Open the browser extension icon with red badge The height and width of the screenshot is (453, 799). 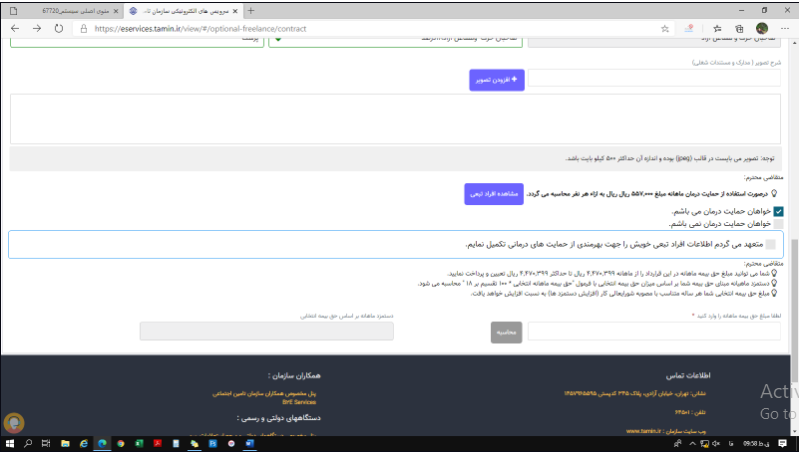click(689, 29)
